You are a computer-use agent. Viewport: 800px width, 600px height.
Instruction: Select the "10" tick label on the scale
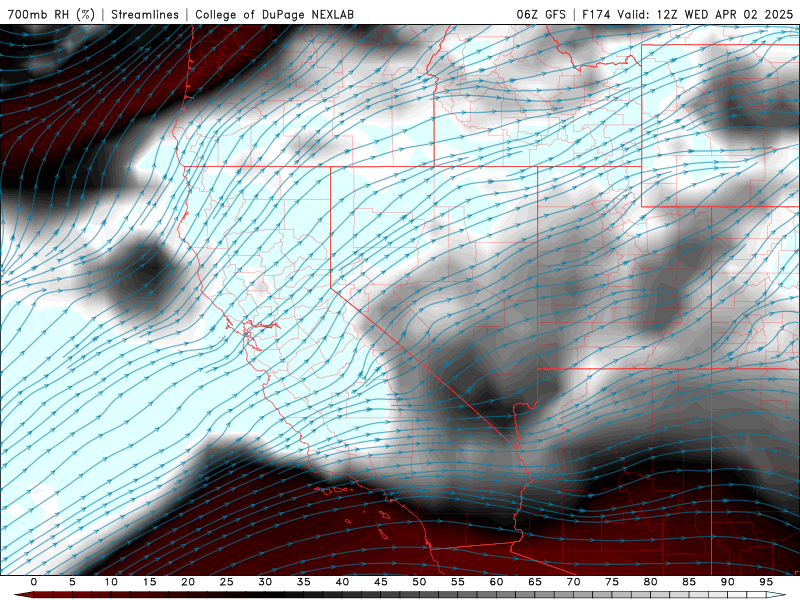point(111,582)
